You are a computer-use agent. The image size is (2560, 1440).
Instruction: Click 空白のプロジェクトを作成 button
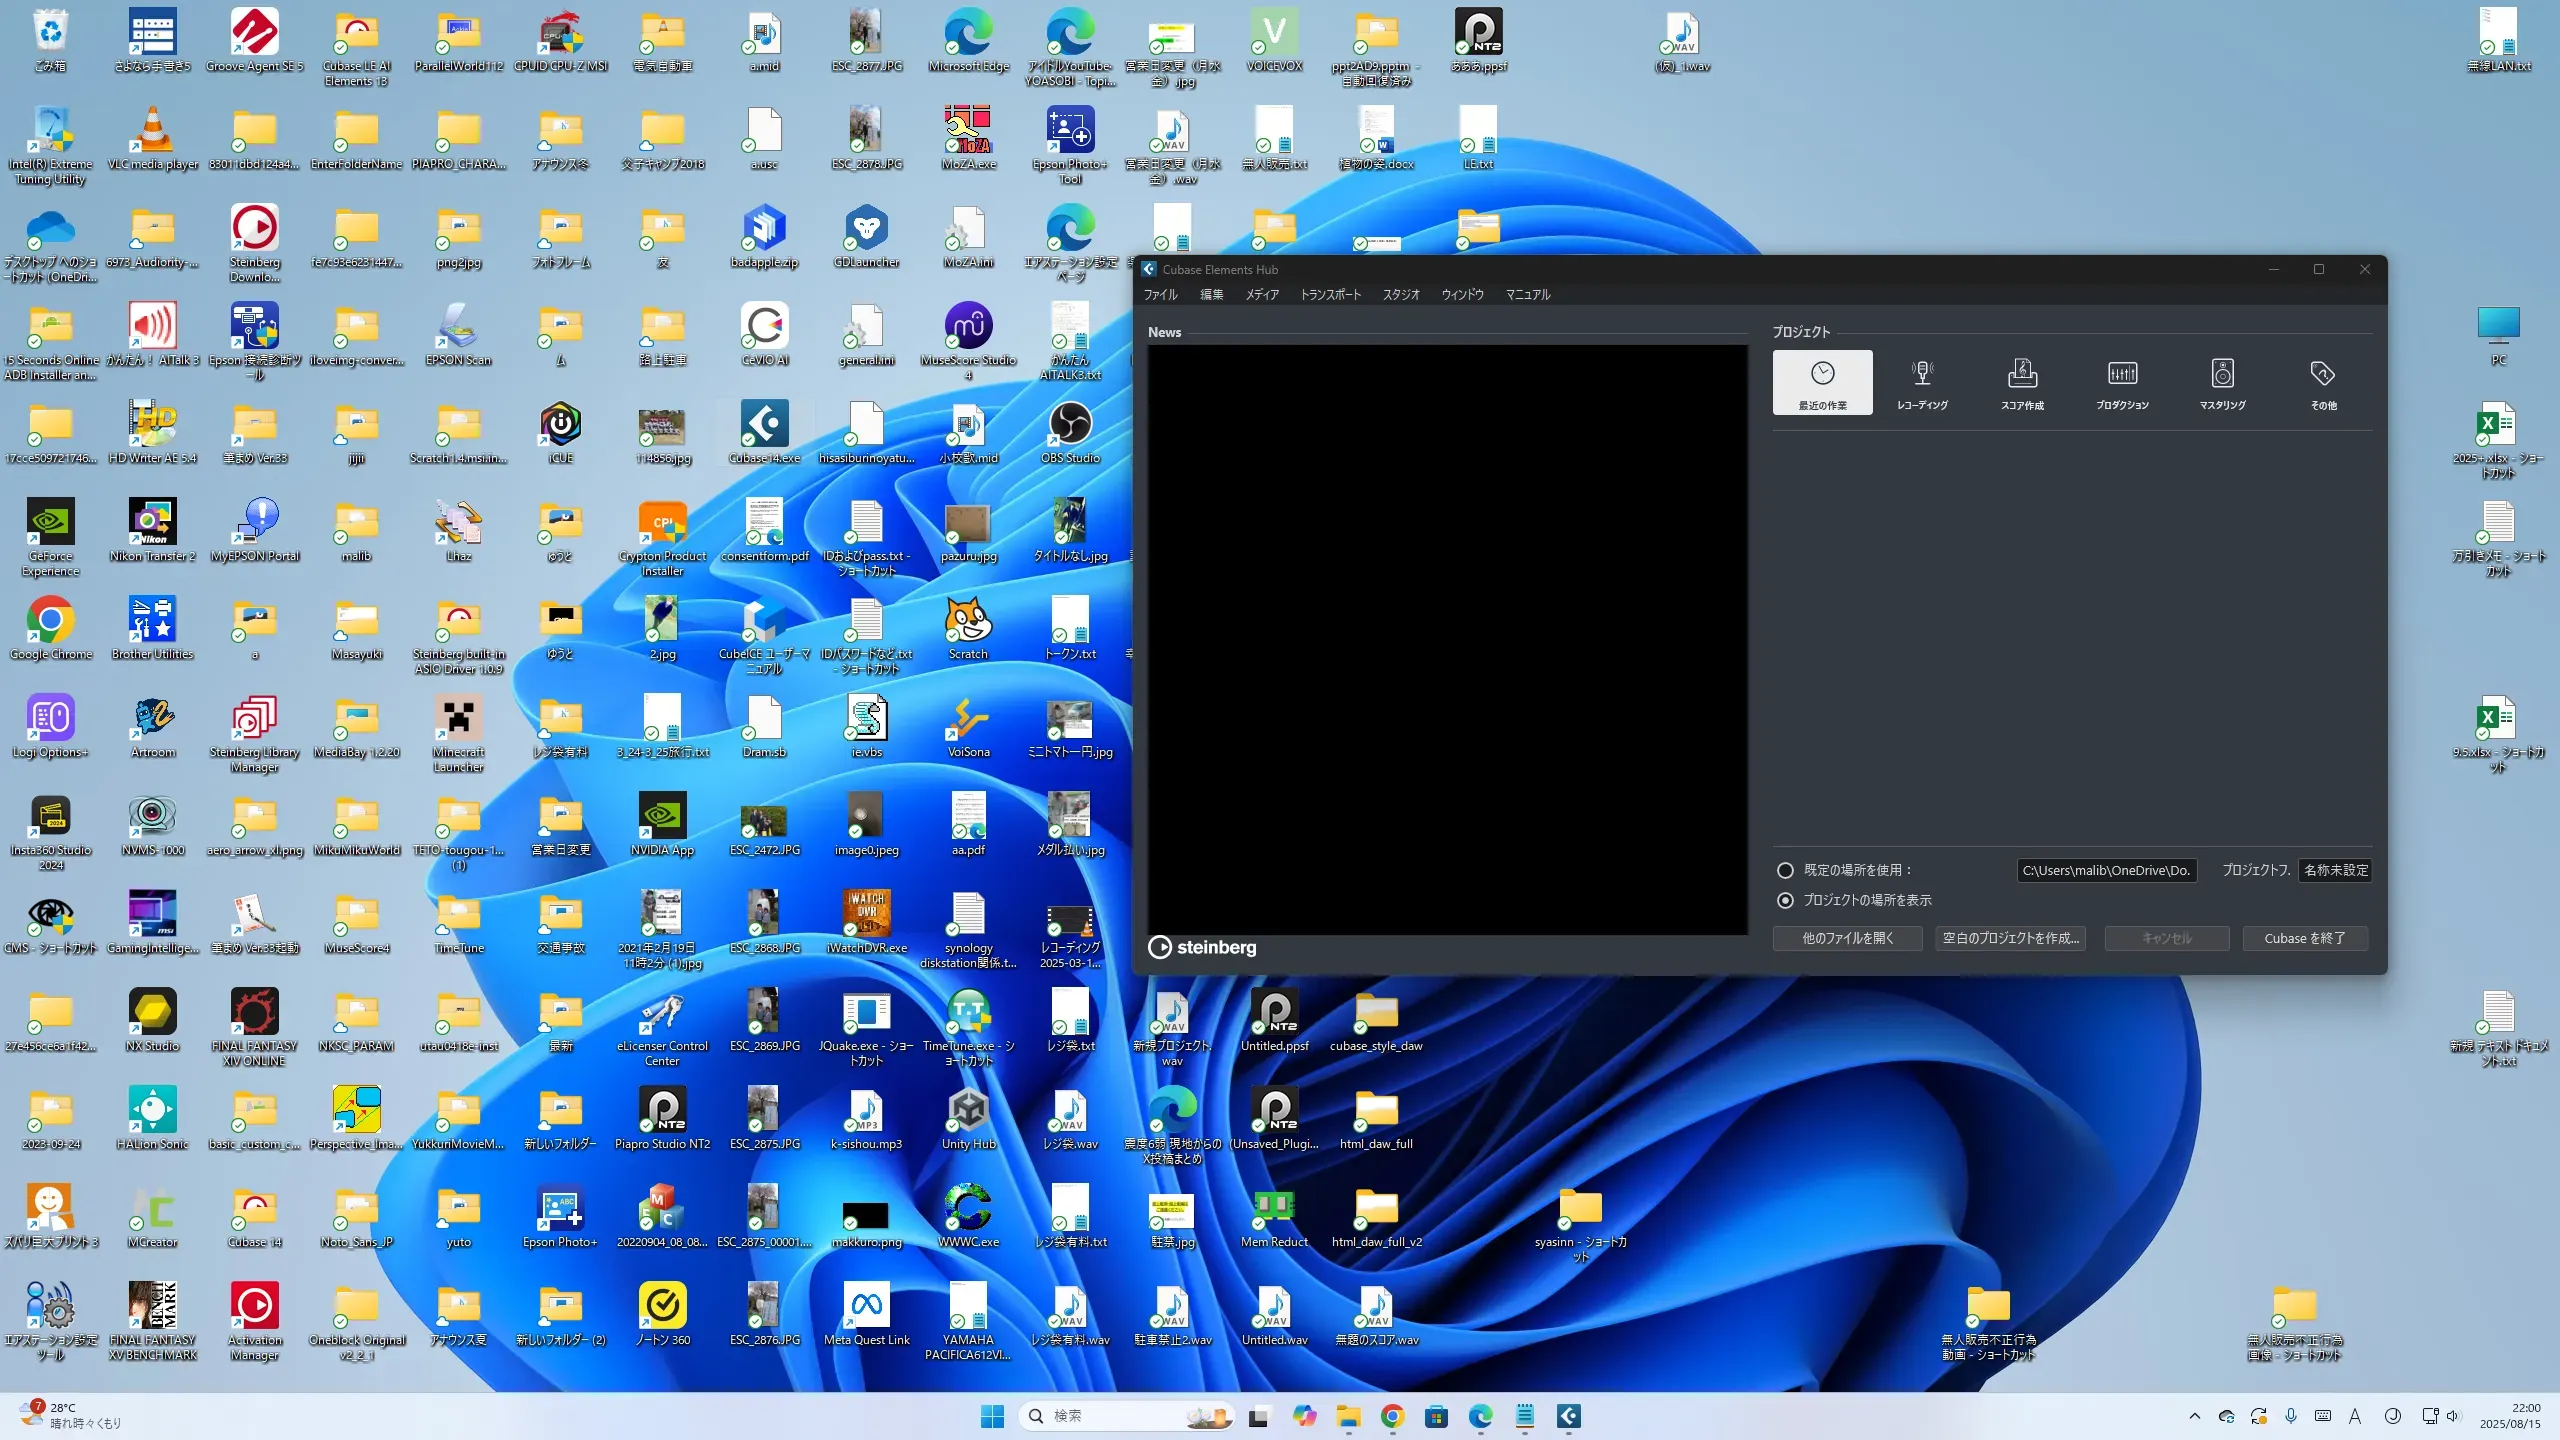tap(2010, 938)
